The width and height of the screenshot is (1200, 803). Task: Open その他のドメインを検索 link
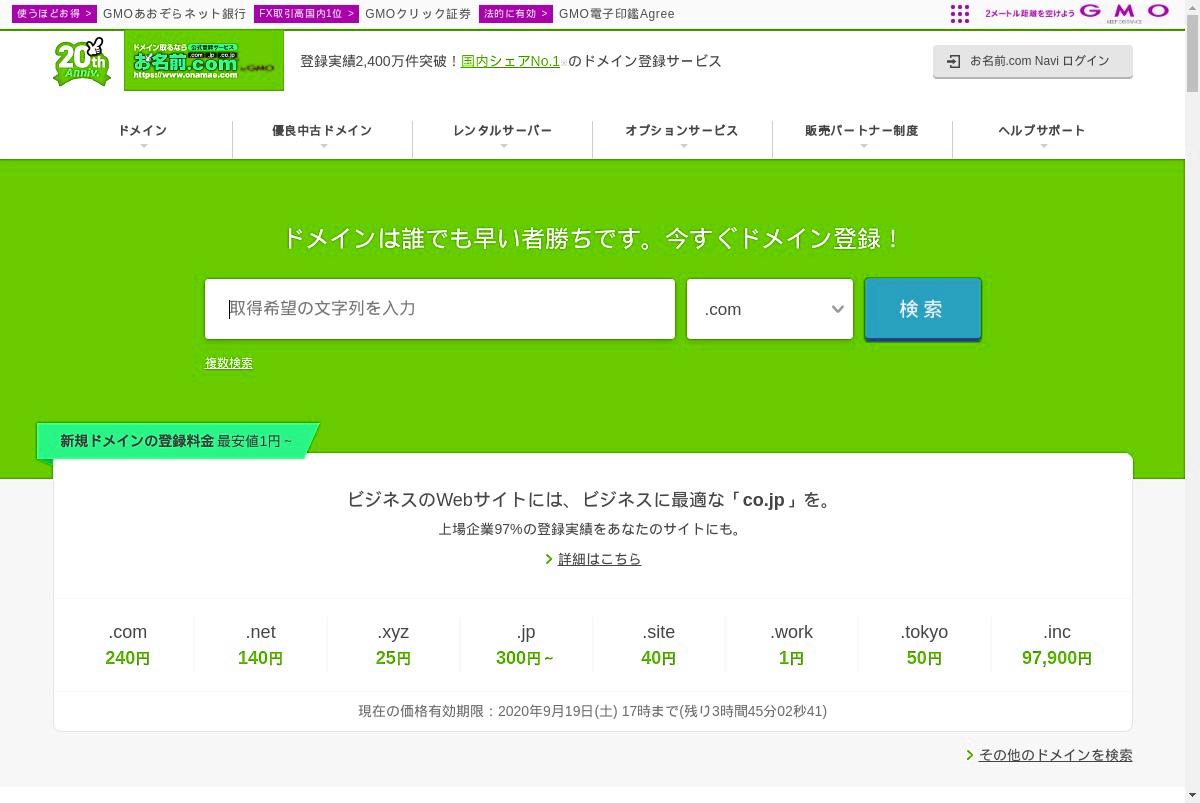[1056, 755]
